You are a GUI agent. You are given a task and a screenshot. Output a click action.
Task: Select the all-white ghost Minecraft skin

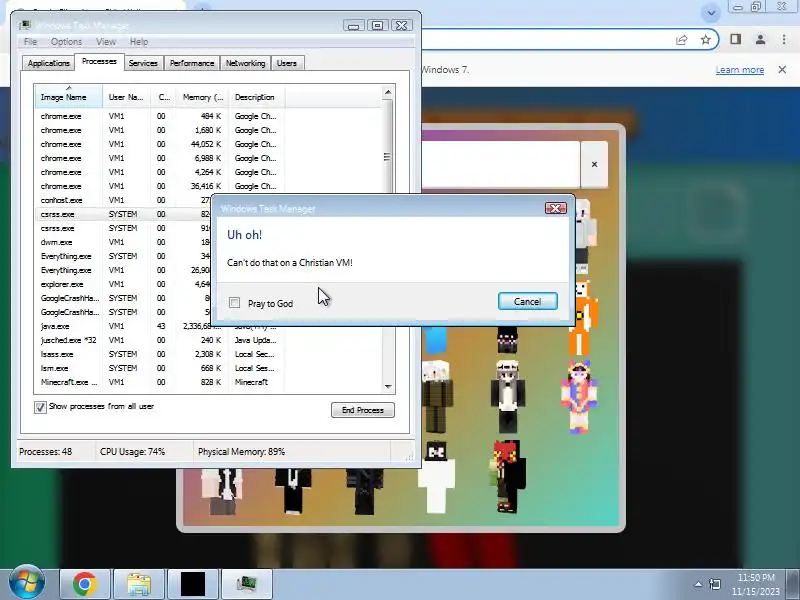point(437,477)
